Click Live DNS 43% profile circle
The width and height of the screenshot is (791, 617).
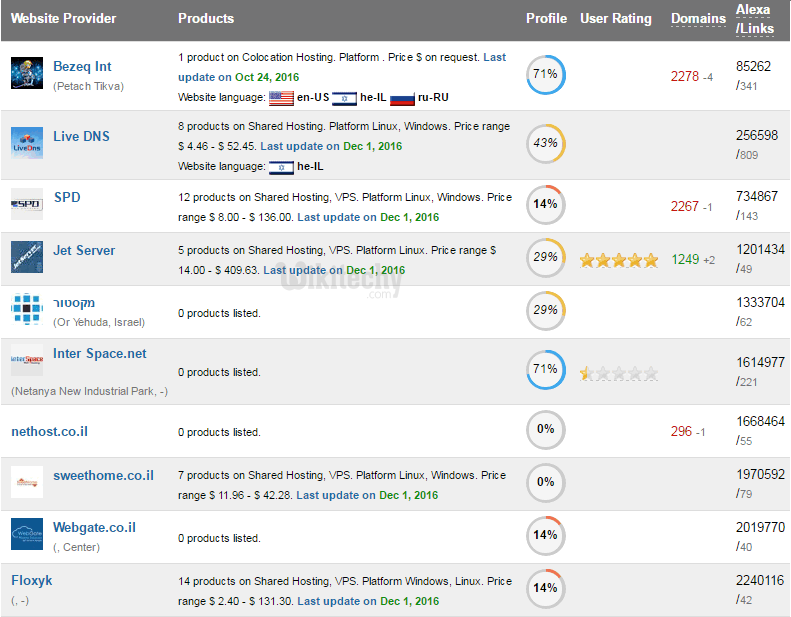click(546, 144)
